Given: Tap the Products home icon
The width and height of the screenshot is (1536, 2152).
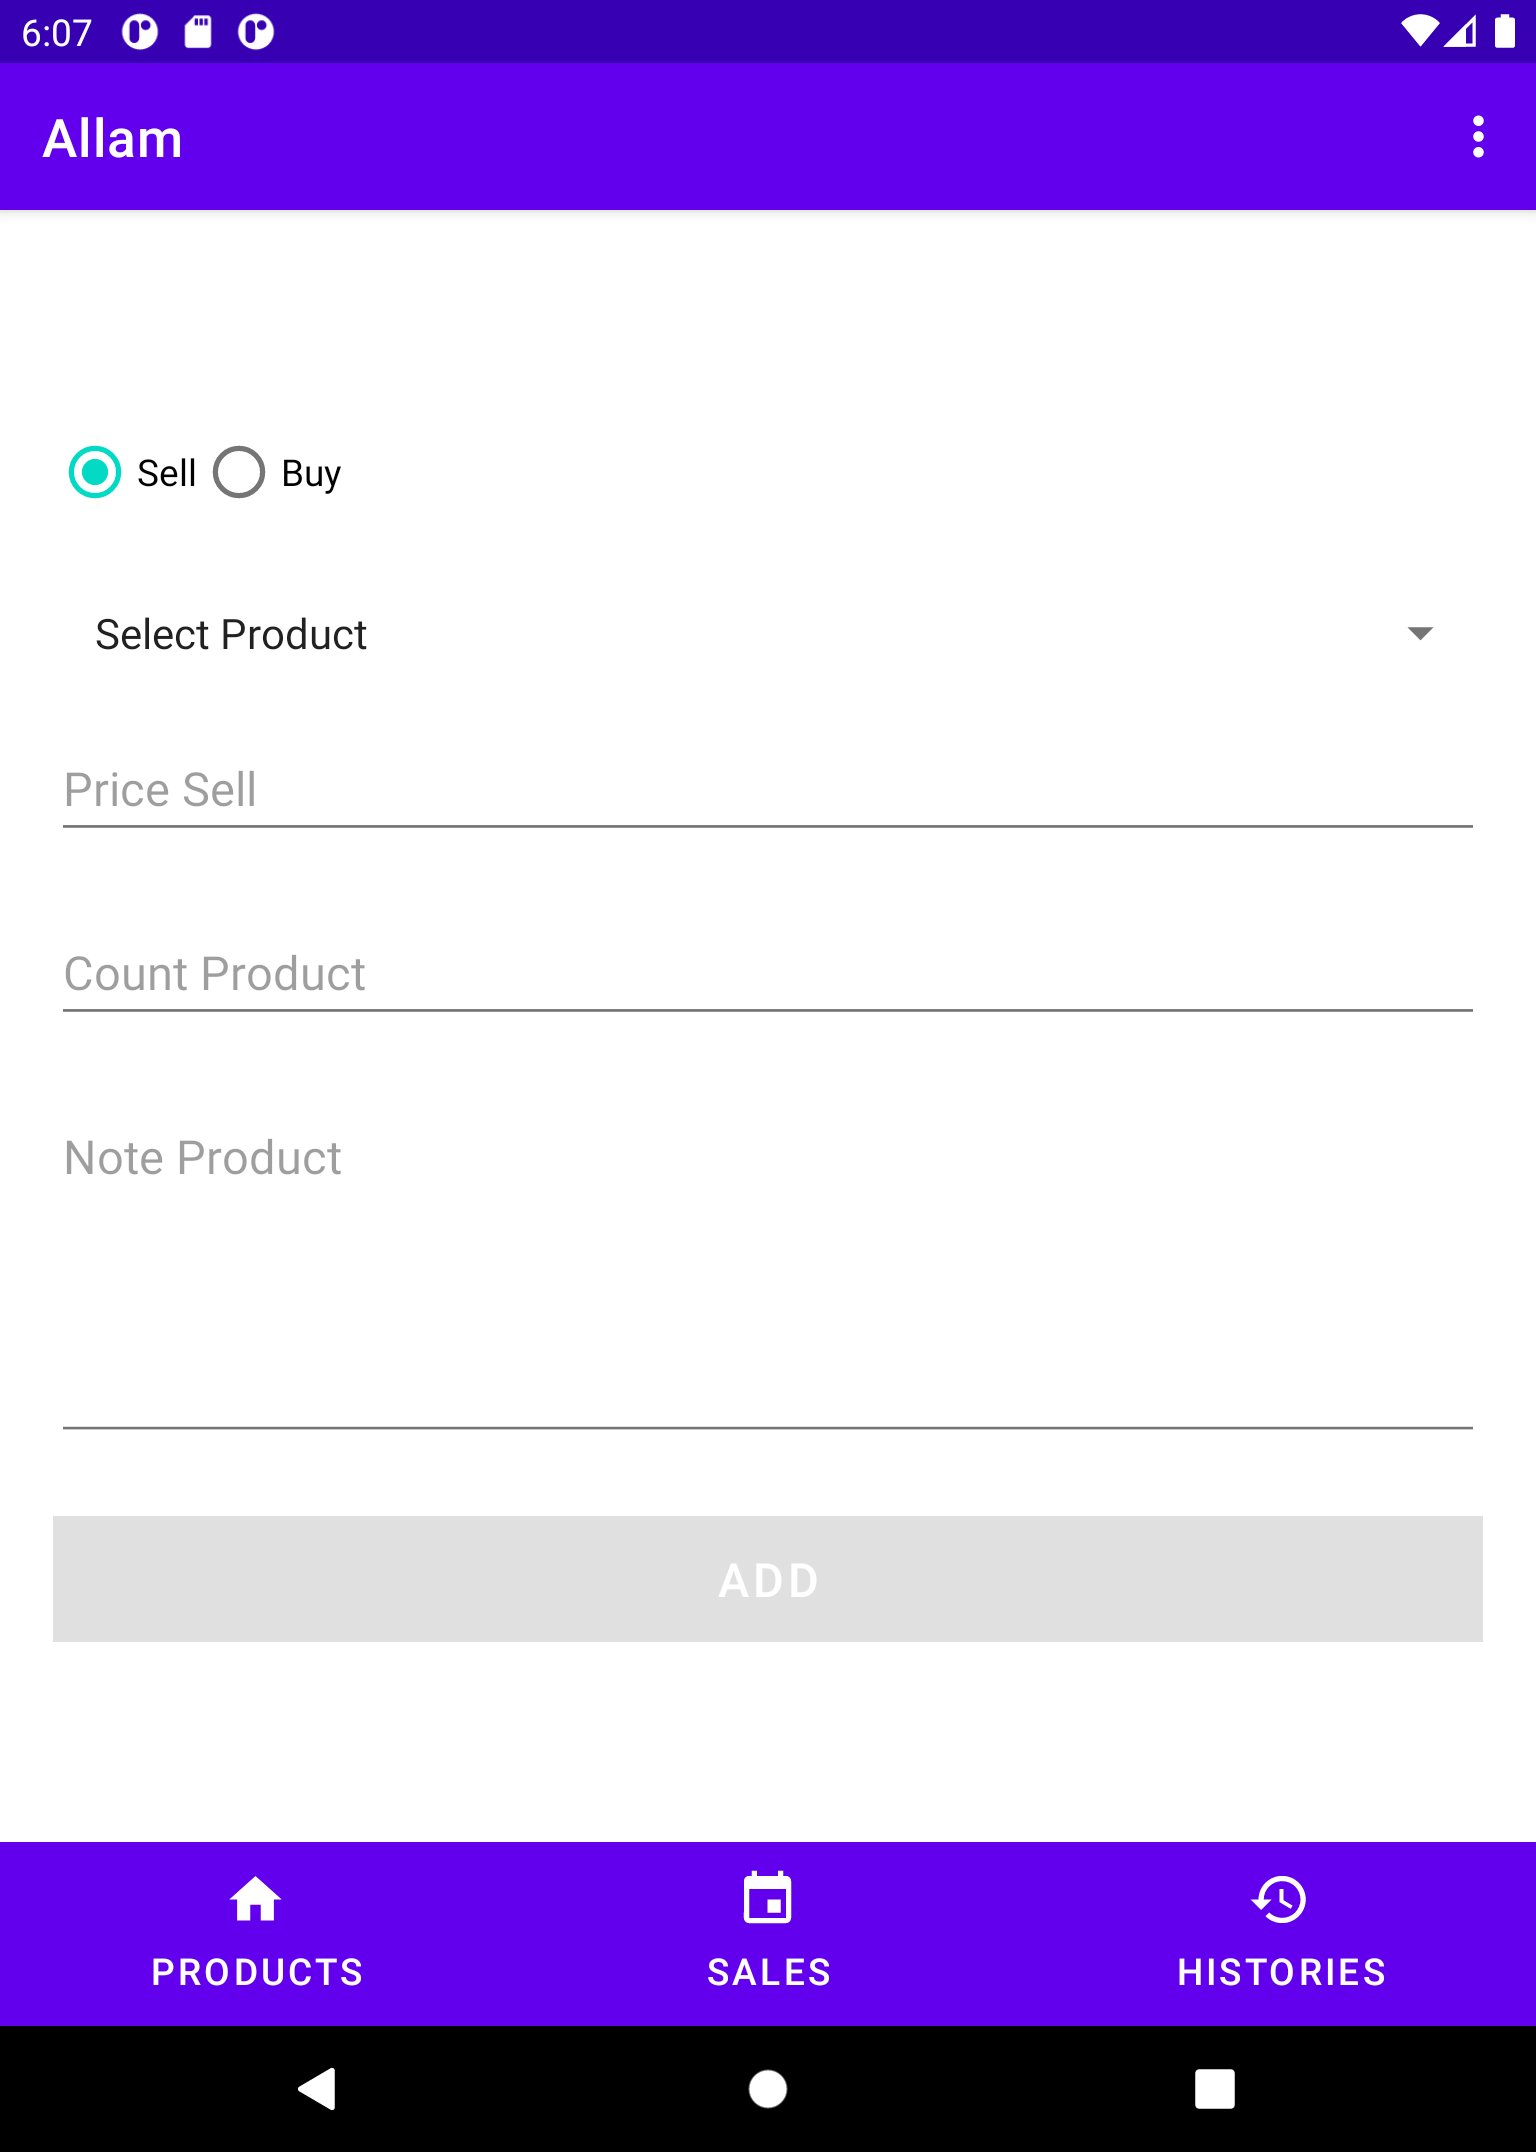Looking at the screenshot, I should coord(255,1898).
